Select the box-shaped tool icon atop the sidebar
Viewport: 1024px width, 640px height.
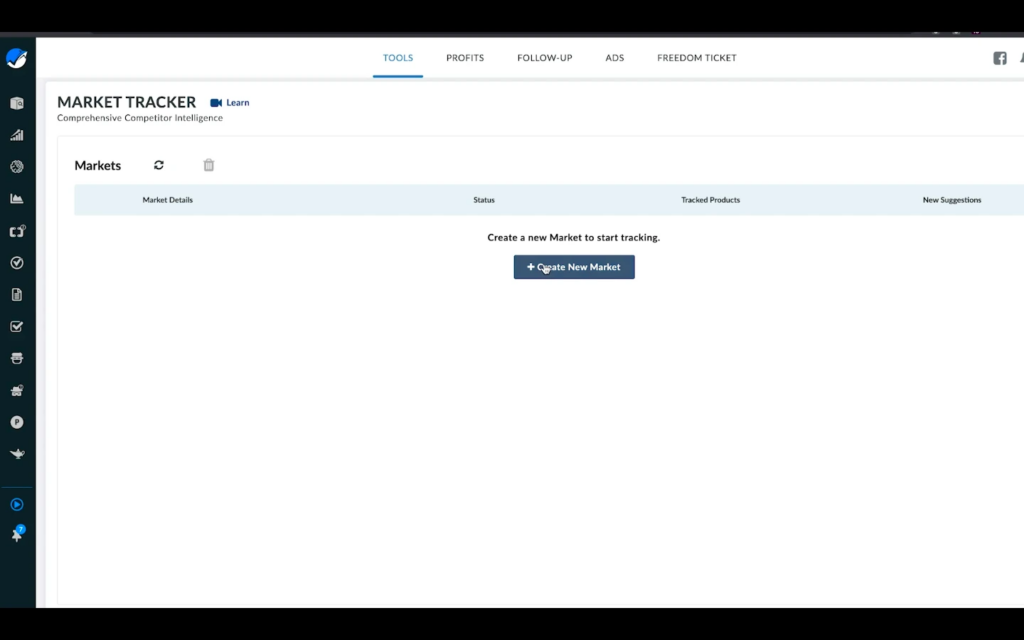point(16,102)
